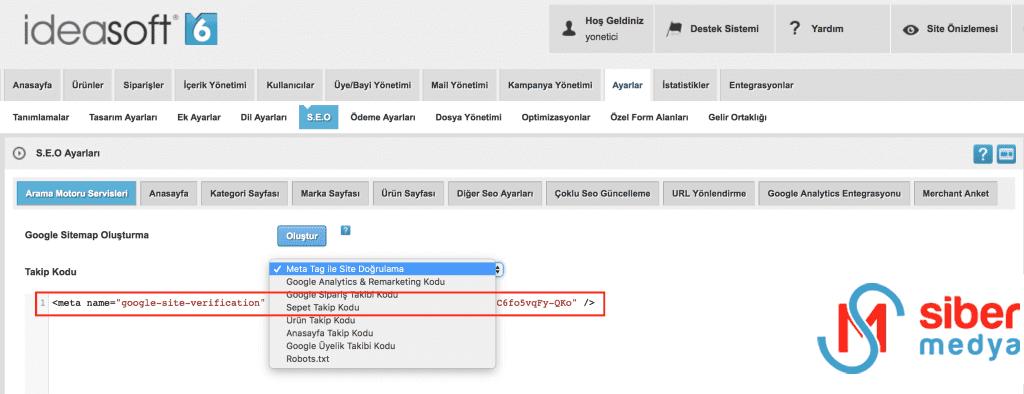Switch to Merchant Anket tab
1024x394 pixels.
point(955,194)
